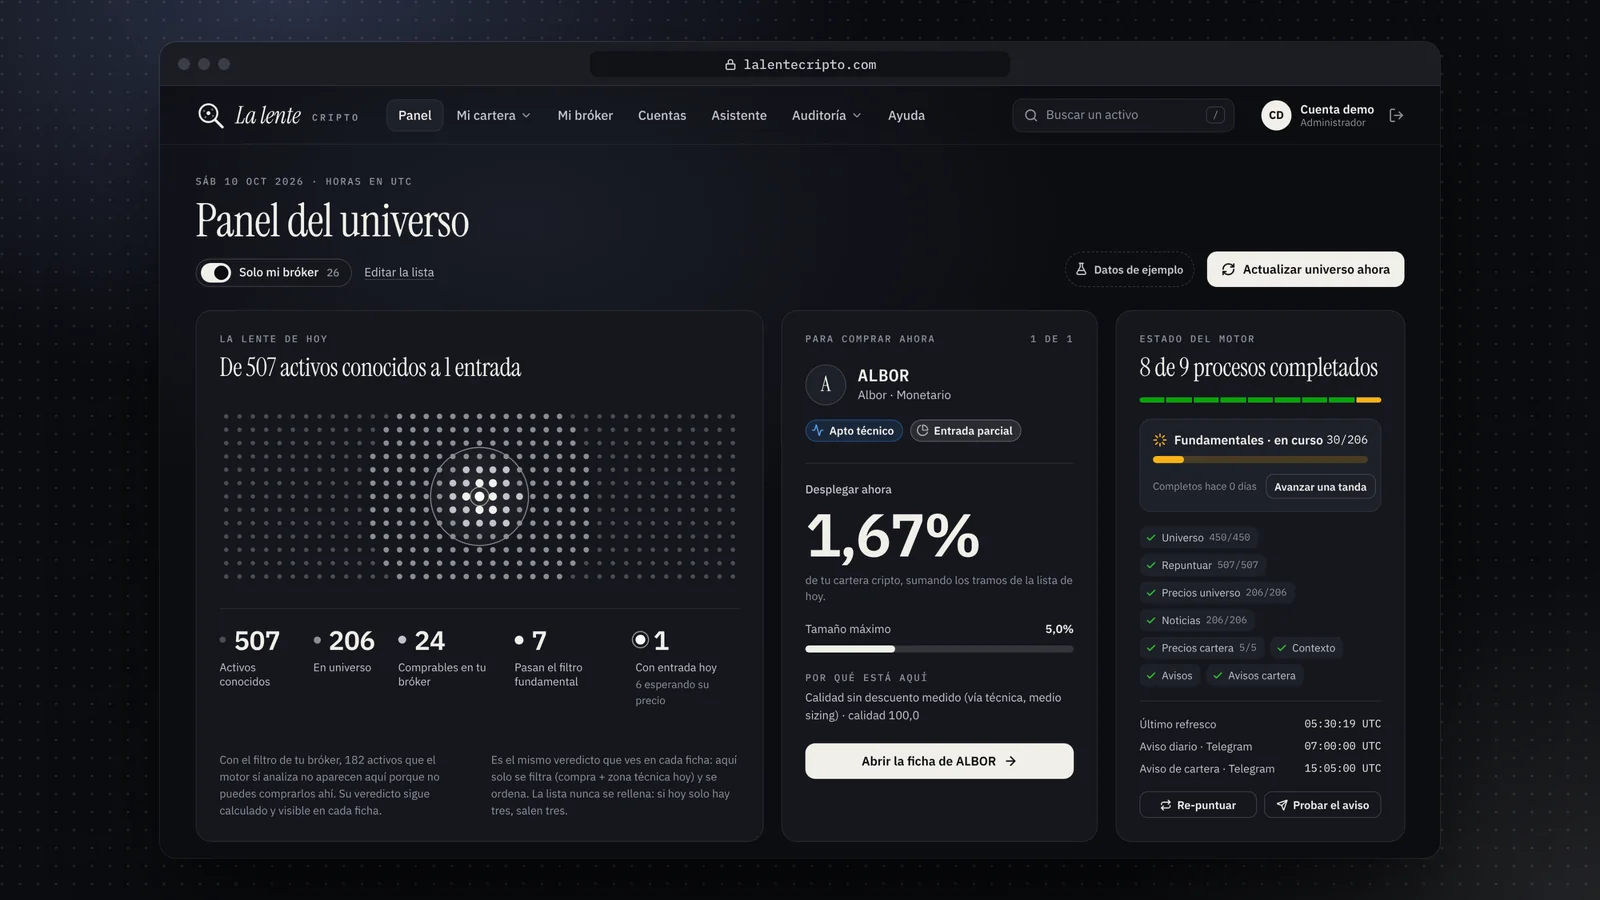Click the search magnifier icon

coord(1031,116)
